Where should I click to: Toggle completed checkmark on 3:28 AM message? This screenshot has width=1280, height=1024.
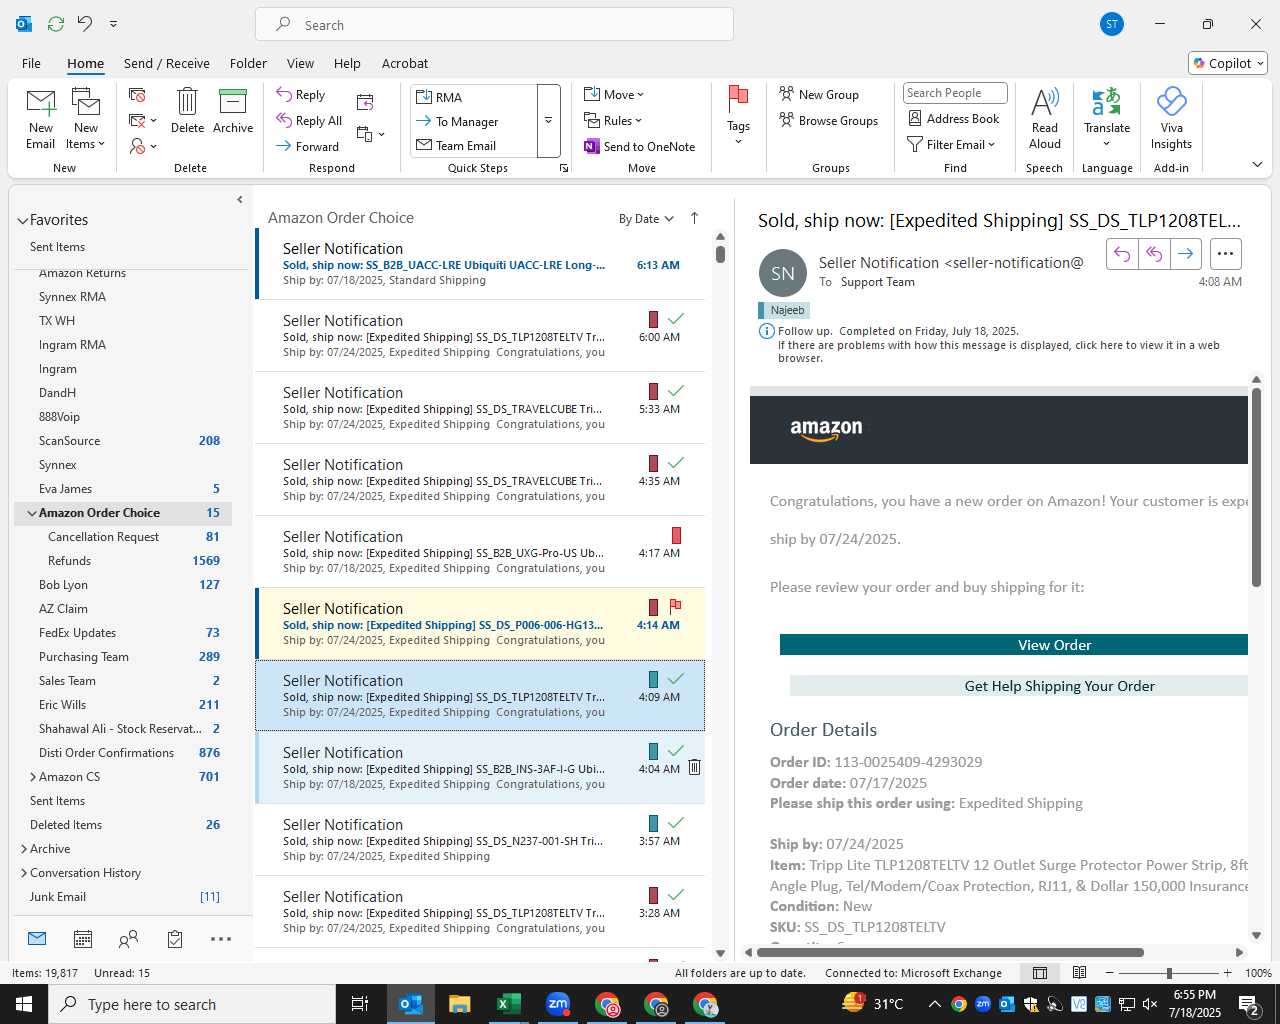[676, 895]
